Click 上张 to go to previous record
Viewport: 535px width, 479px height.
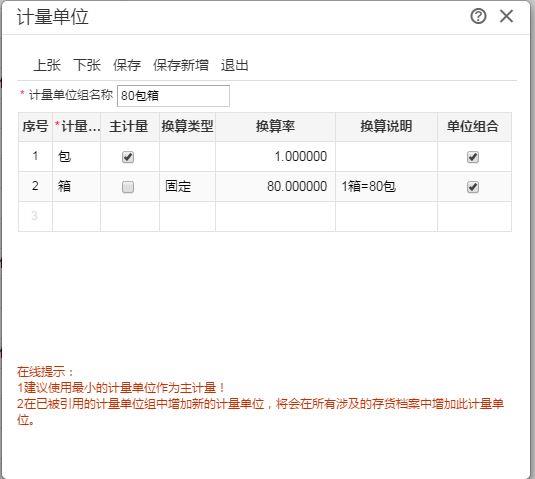tap(47, 65)
